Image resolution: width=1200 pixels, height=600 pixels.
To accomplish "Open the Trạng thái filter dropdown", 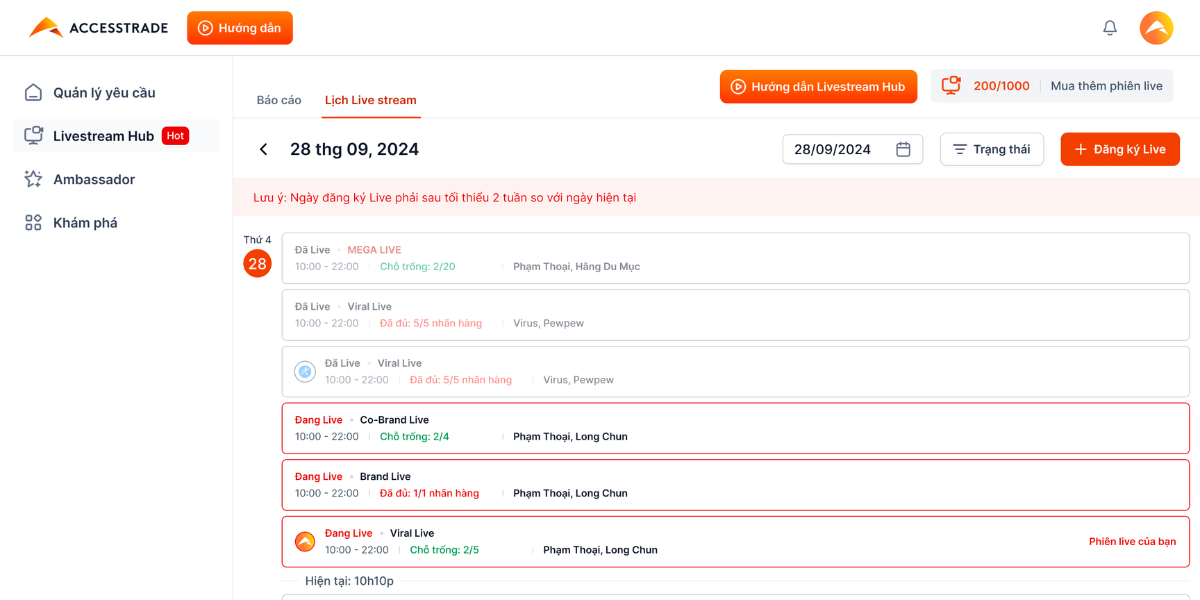I will click(991, 150).
